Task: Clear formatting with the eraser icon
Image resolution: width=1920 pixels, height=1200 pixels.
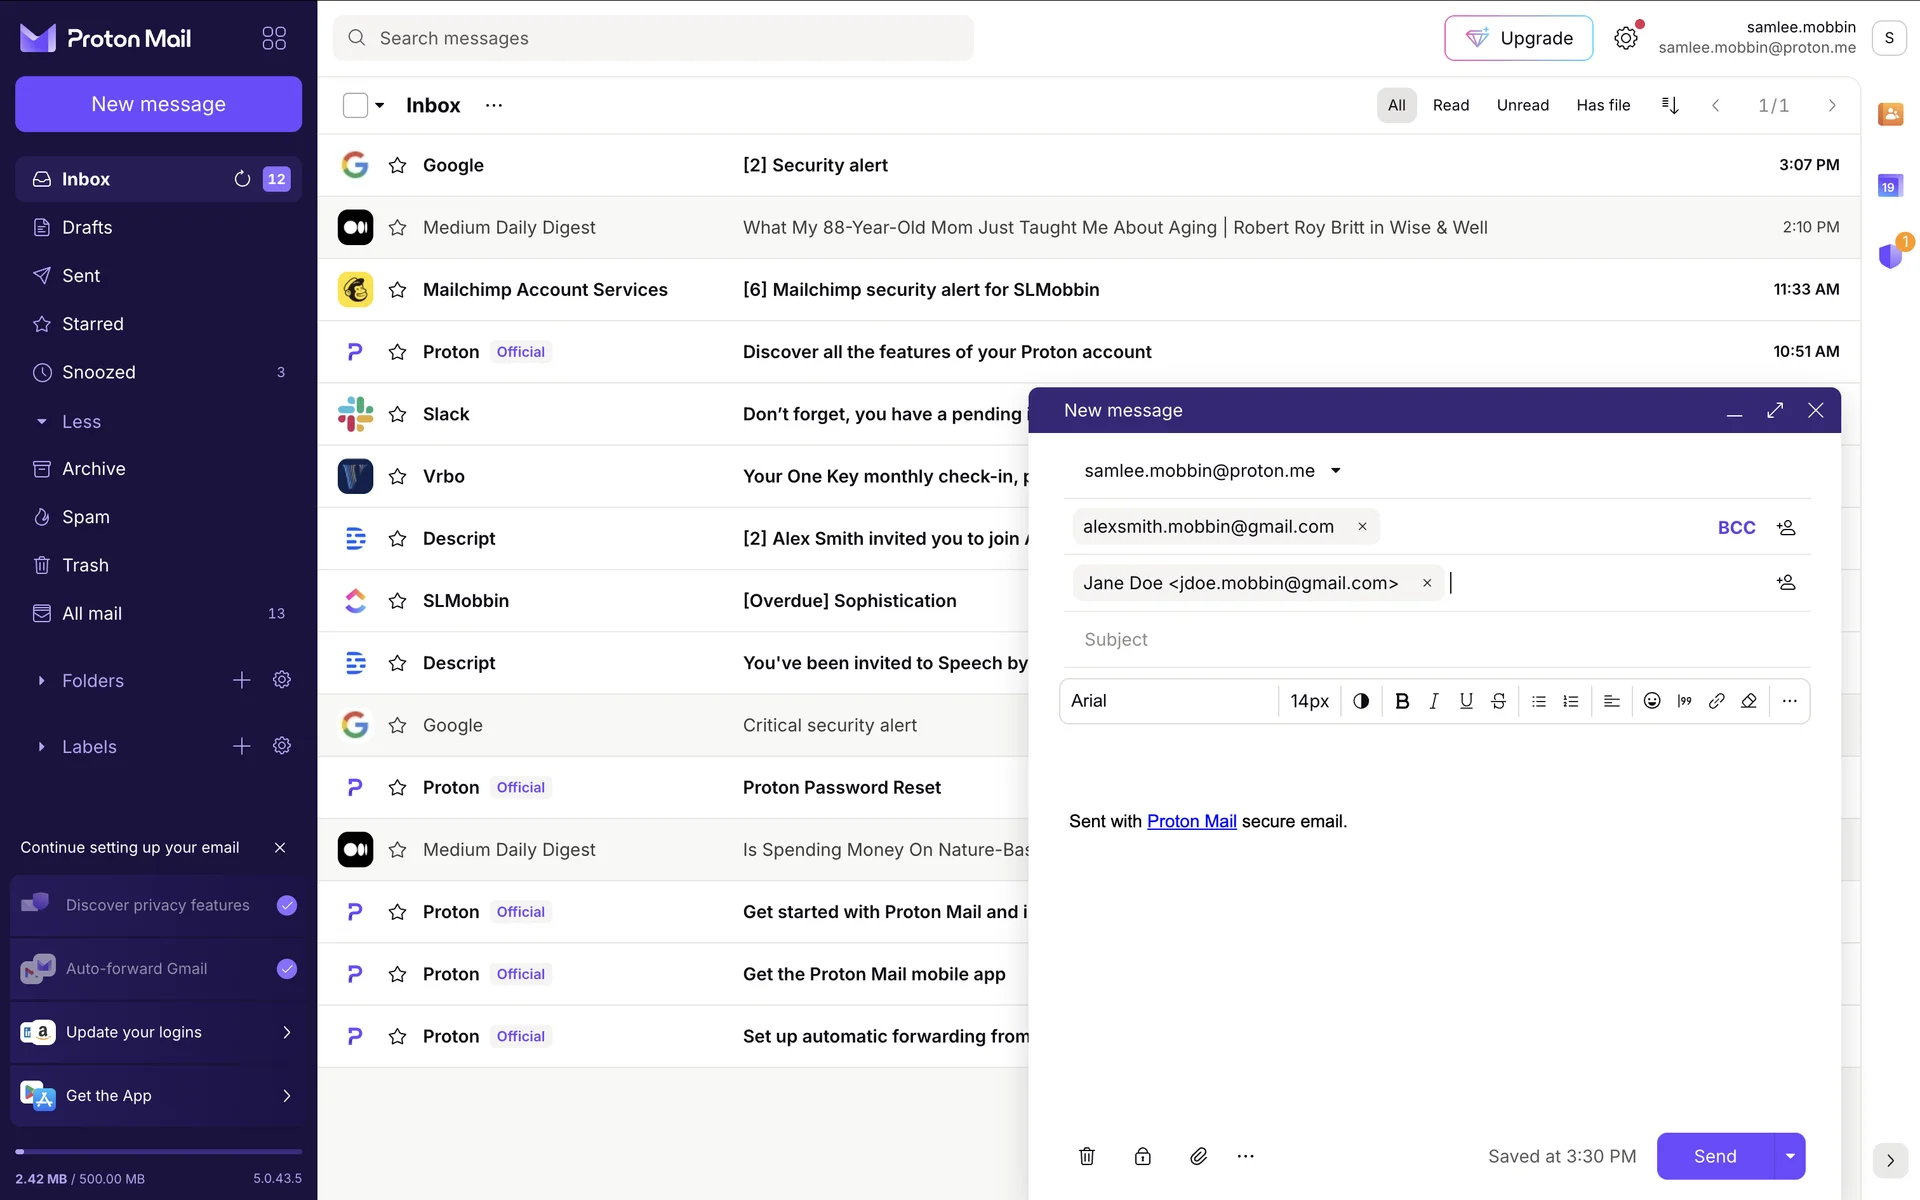Action: (1749, 701)
